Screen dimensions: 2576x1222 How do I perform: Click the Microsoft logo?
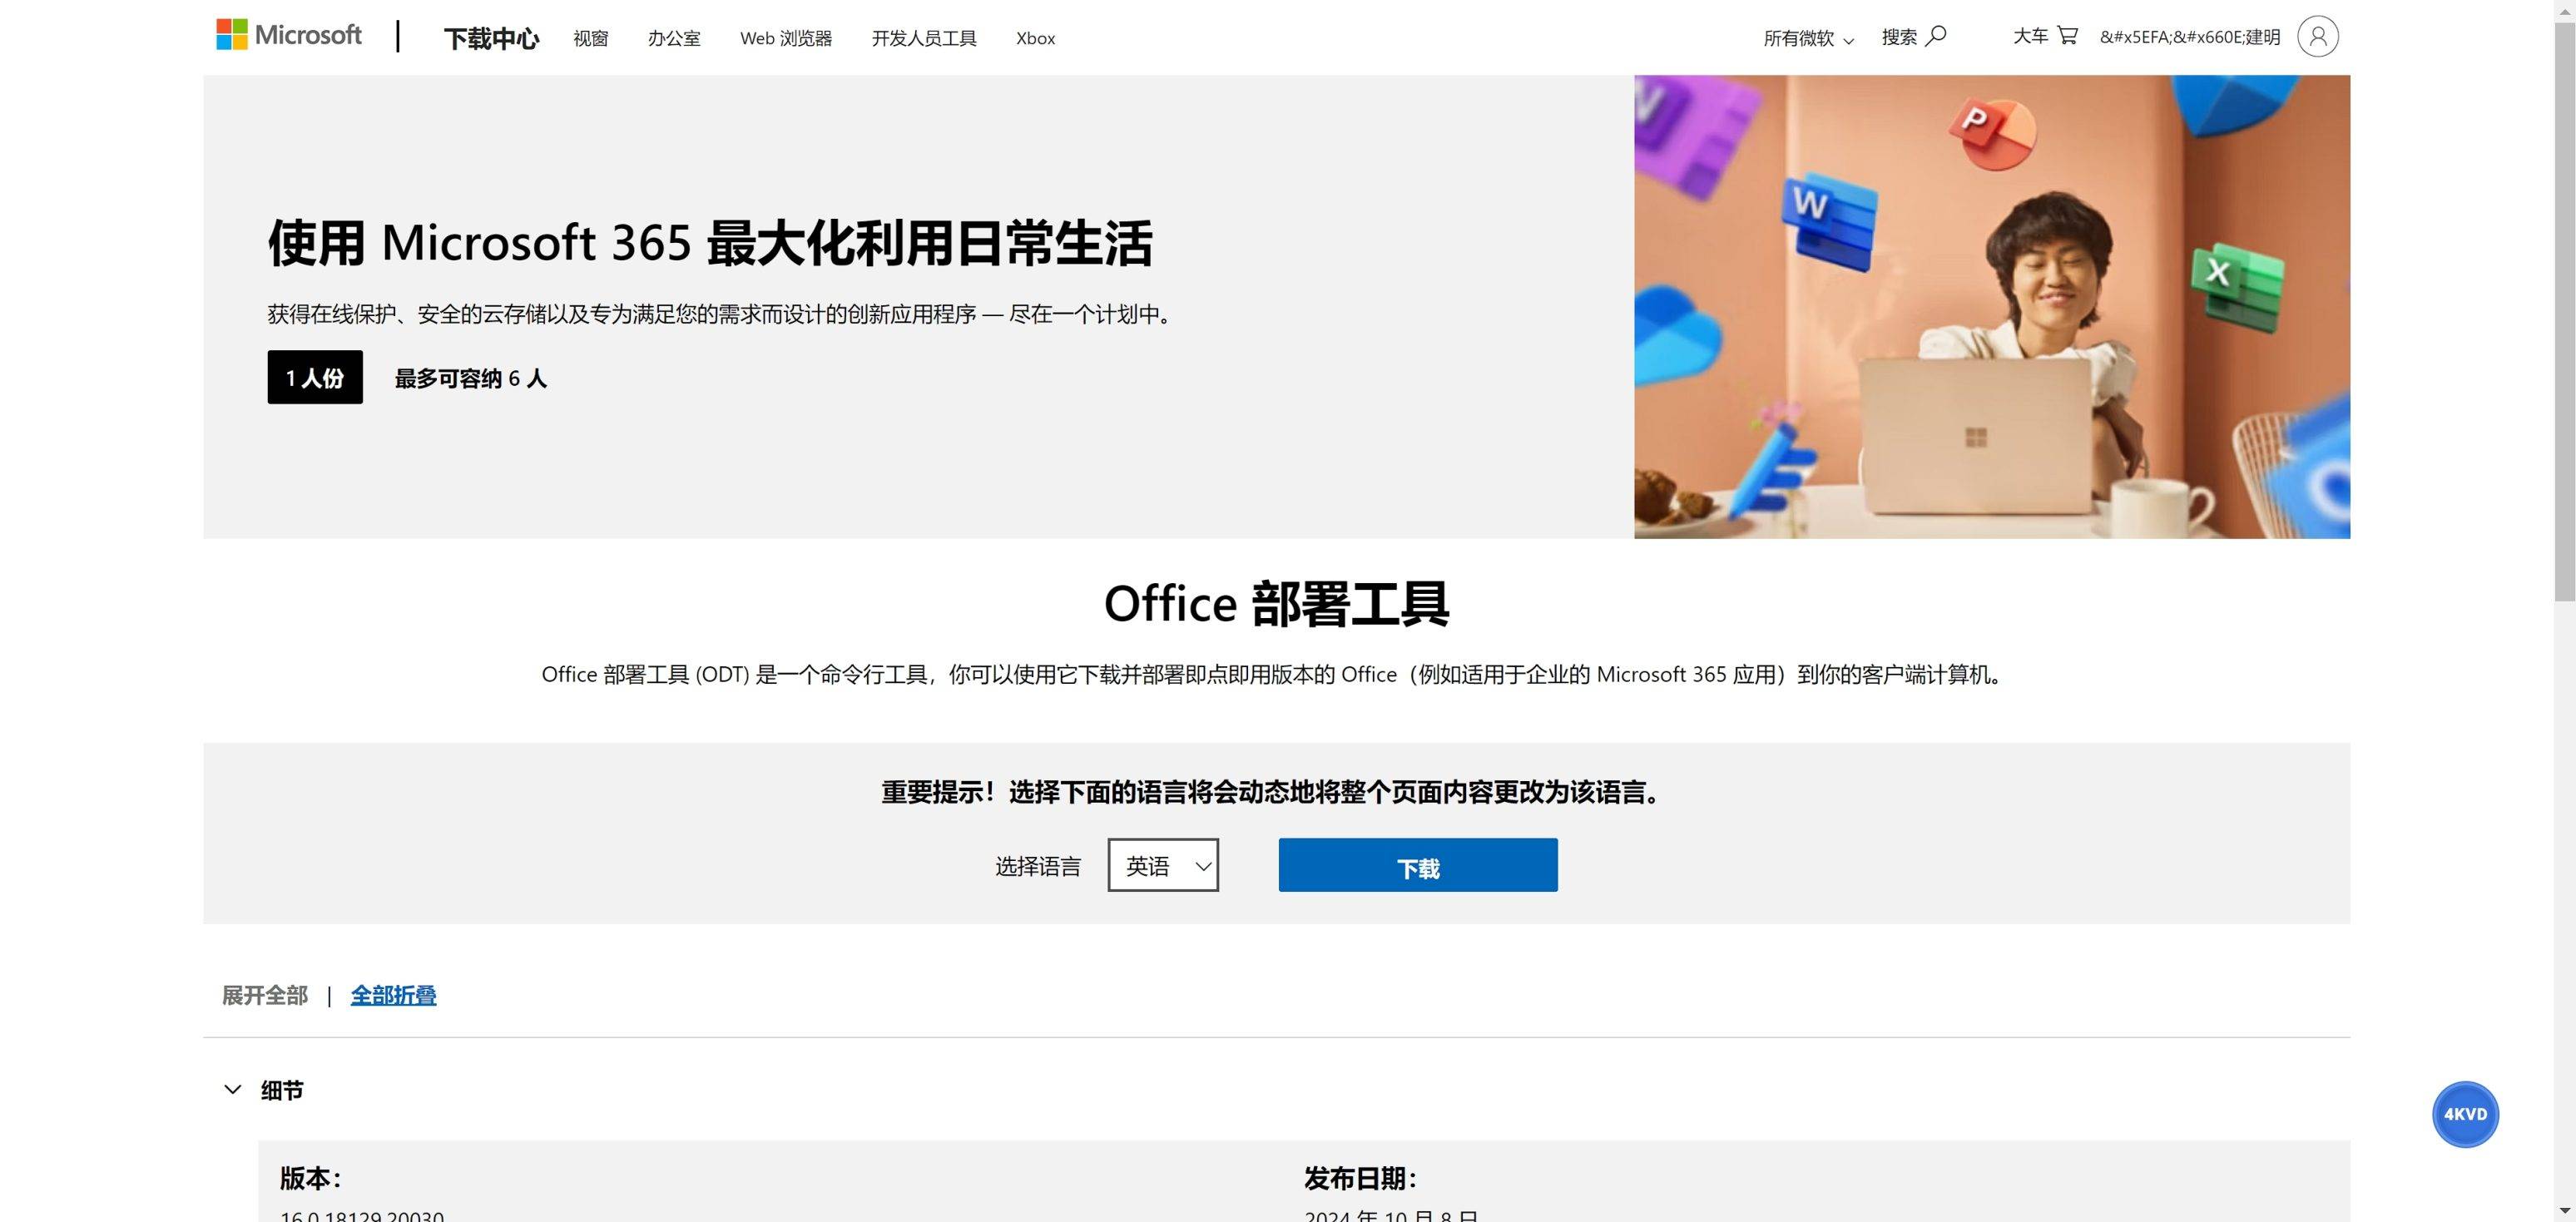tap(289, 35)
